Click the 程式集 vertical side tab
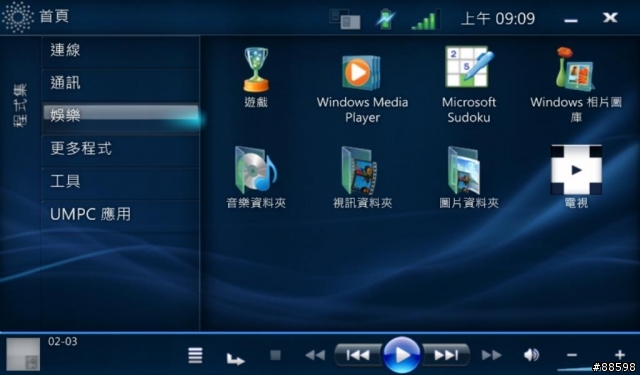The image size is (640, 375). 20,107
